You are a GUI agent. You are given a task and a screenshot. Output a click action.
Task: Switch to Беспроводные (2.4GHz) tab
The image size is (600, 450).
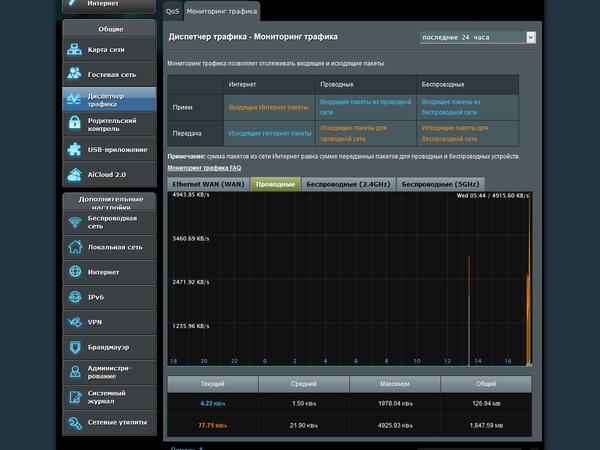(x=347, y=184)
